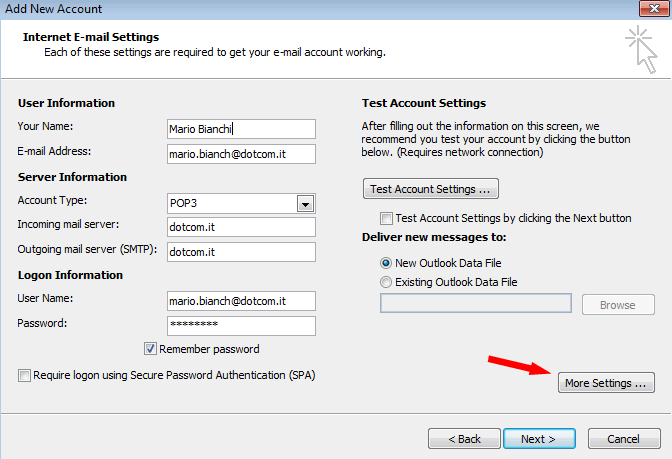Check Test Account Settings by clicking Next
This screenshot has height=459, width=672.
pos(386,218)
